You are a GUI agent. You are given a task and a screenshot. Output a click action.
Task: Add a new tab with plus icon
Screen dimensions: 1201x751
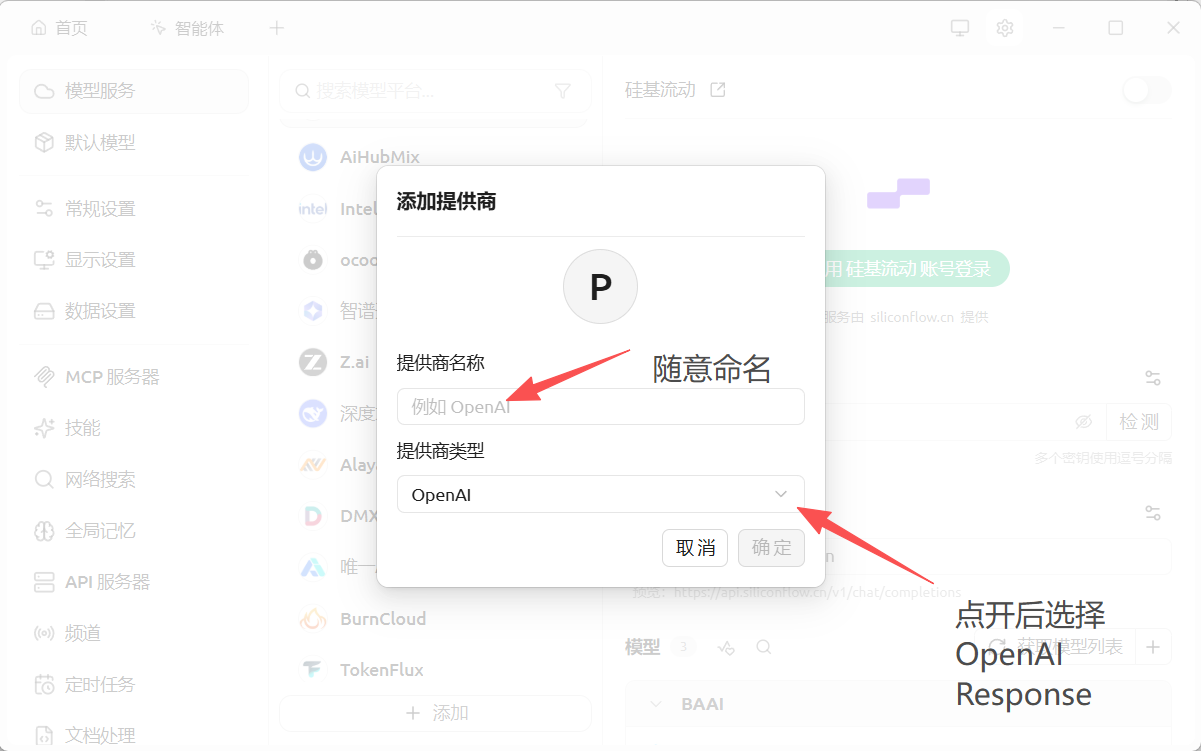point(277,28)
